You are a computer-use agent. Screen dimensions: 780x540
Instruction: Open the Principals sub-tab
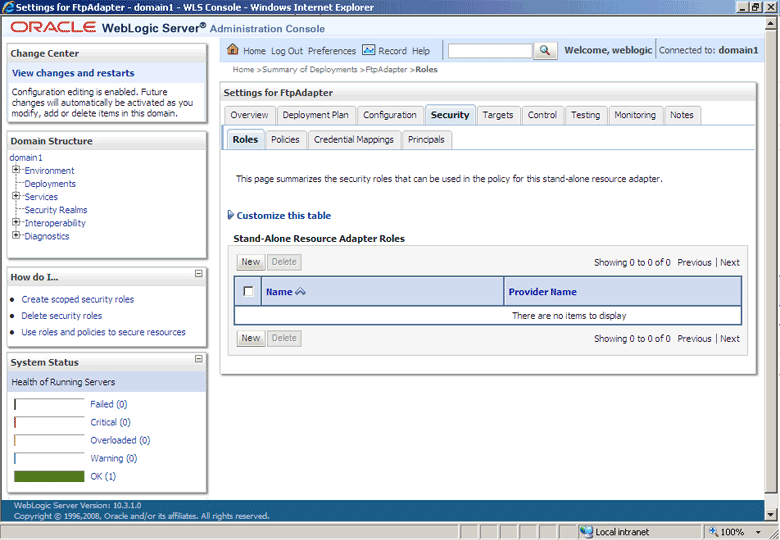[x=426, y=140]
